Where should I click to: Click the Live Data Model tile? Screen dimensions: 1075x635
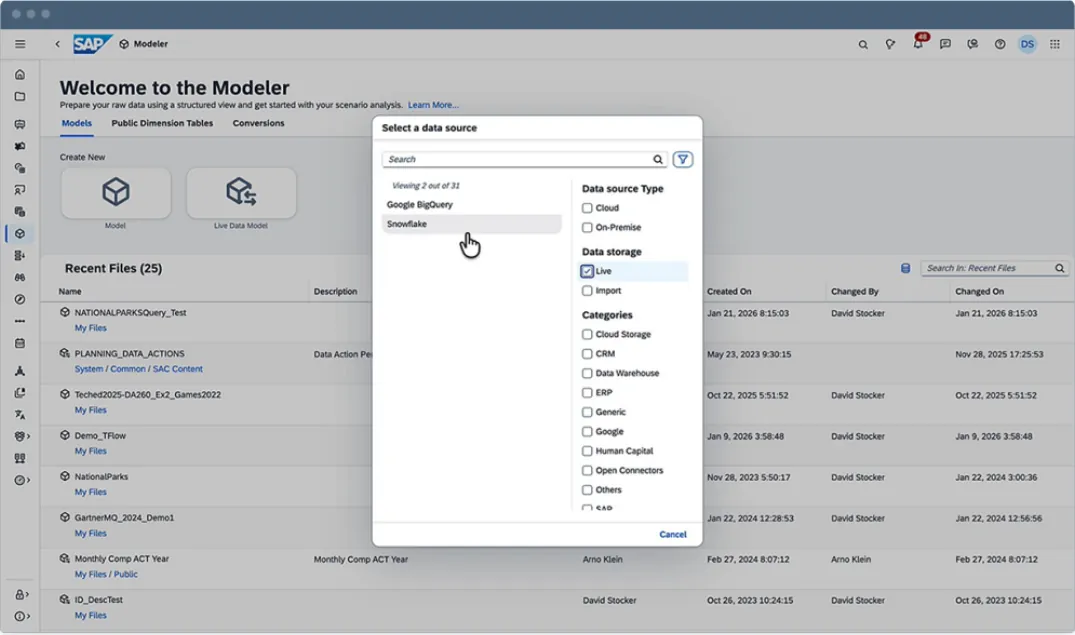(241, 192)
